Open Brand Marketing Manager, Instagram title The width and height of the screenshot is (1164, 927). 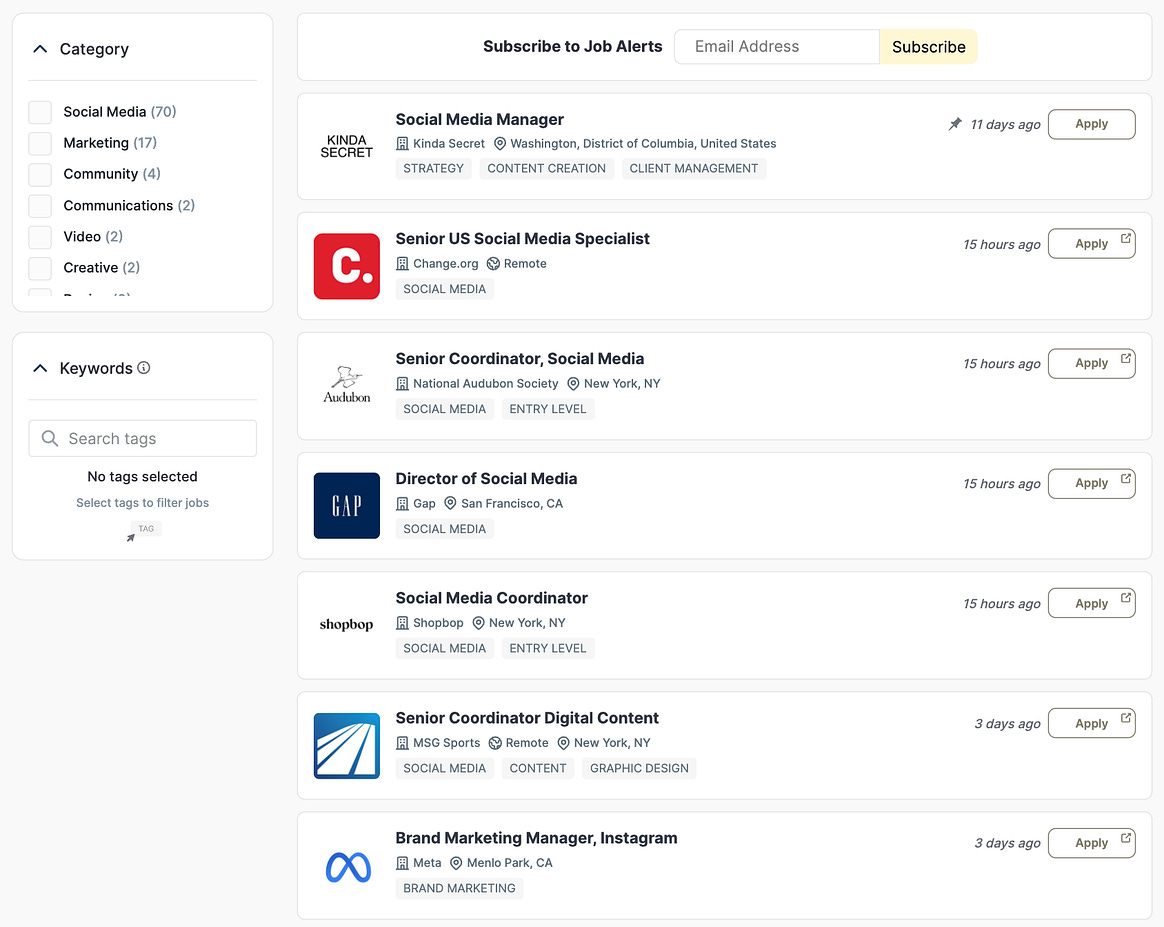pyautogui.click(x=536, y=838)
